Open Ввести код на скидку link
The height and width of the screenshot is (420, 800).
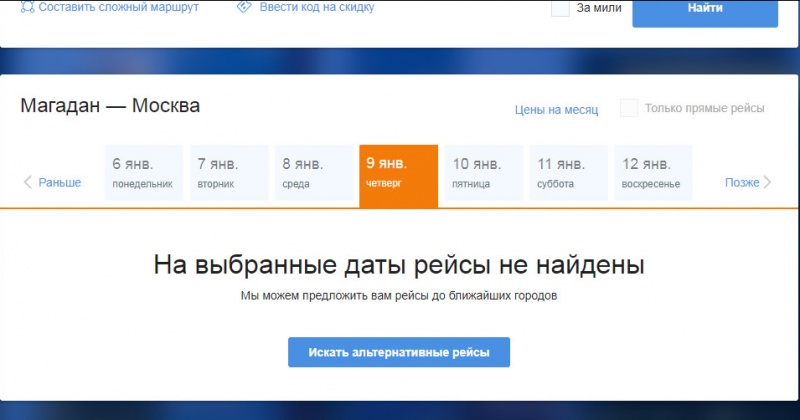pos(317,7)
